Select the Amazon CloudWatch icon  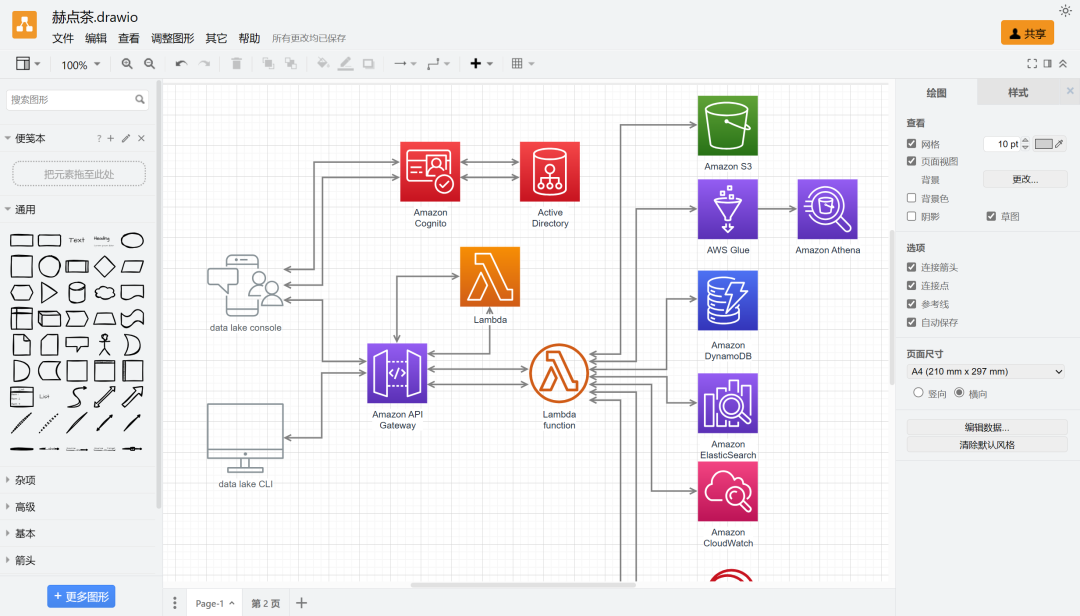tap(727, 491)
